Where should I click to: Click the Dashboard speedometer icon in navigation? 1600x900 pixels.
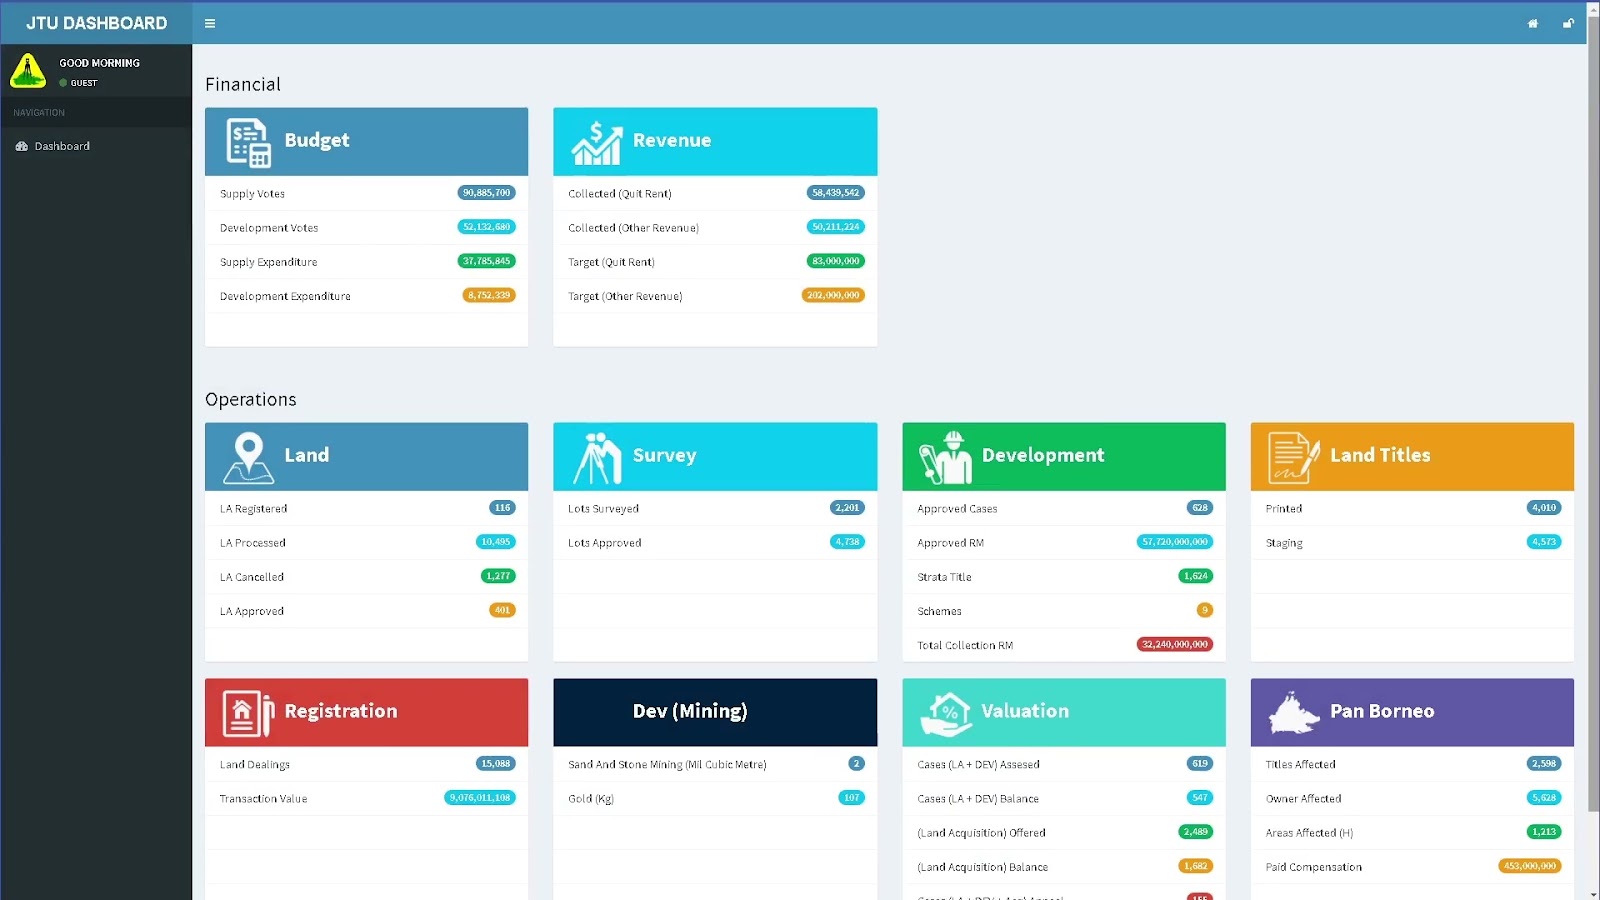22,146
